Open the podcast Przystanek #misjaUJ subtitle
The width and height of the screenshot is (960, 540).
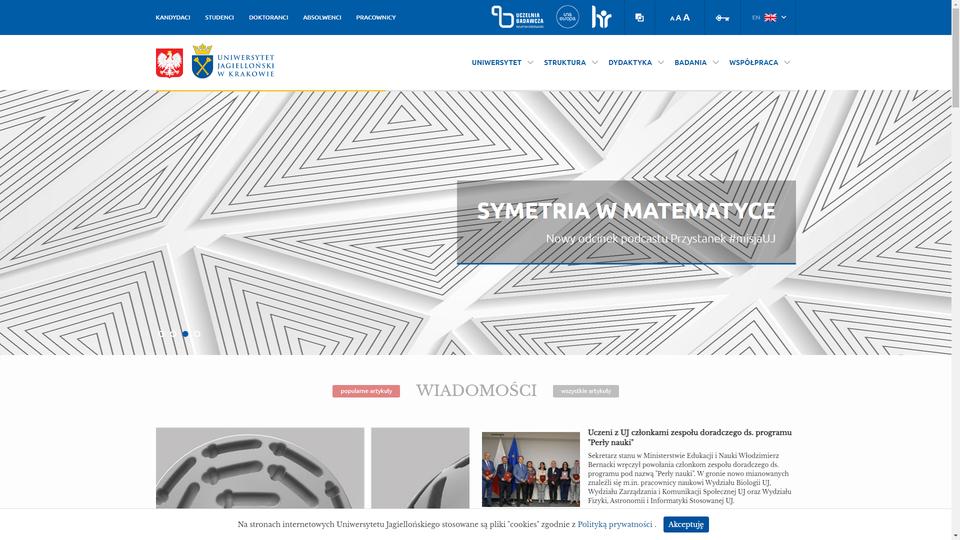[661, 239]
